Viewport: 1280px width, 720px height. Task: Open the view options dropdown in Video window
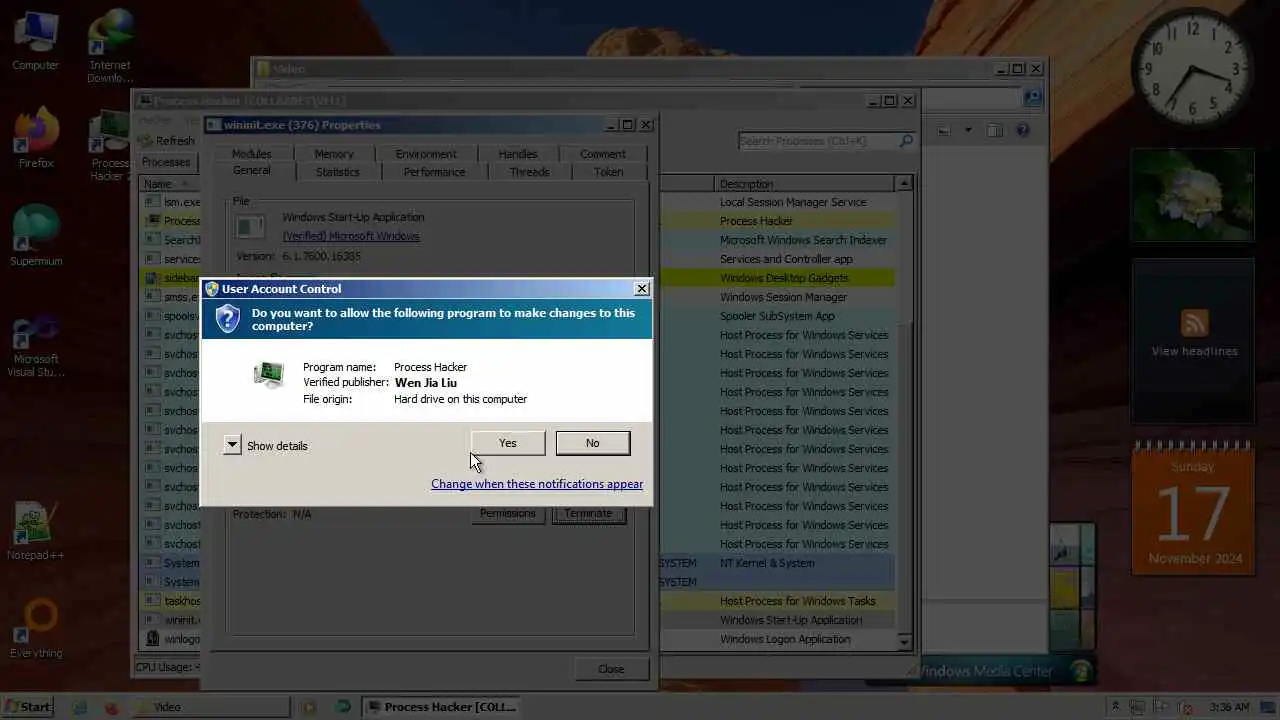[968, 130]
